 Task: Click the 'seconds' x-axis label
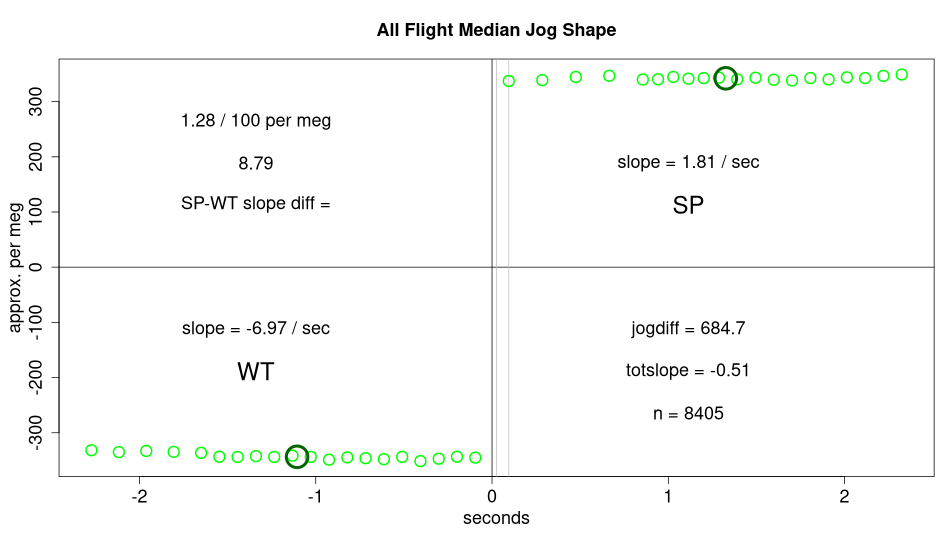coord(496,518)
